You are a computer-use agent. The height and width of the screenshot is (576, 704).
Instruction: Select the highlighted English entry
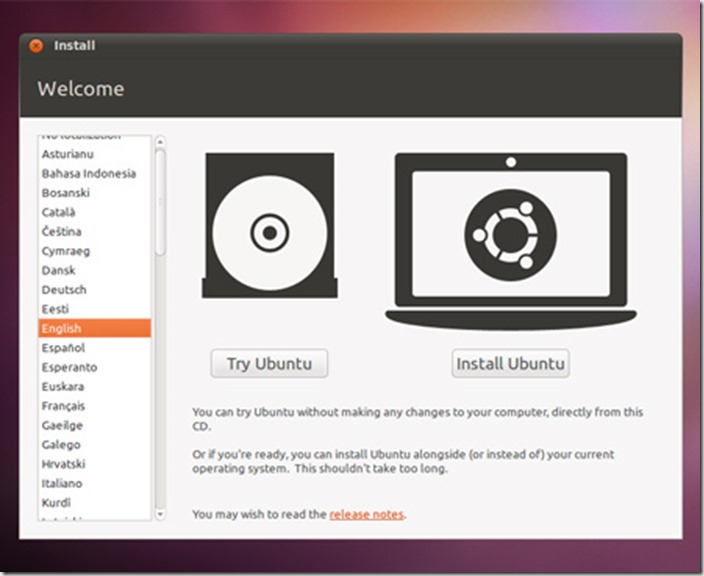point(95,328)
